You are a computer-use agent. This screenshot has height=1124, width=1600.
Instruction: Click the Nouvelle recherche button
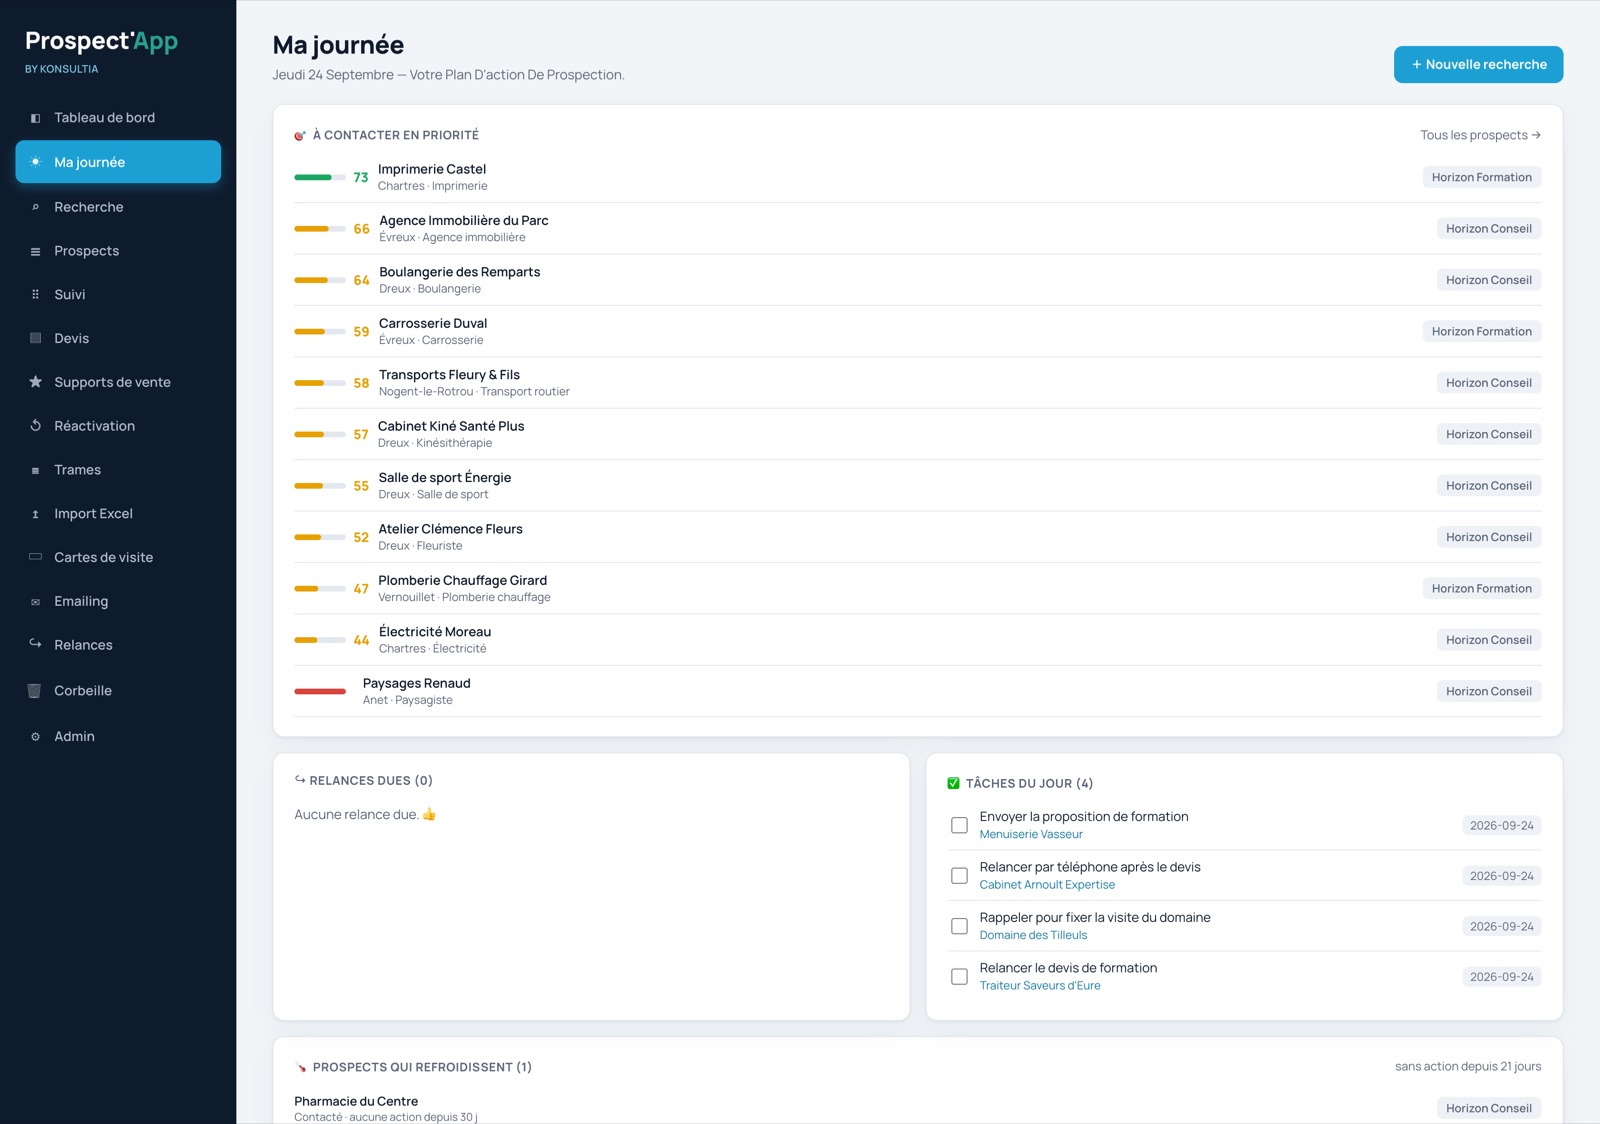1478,64
